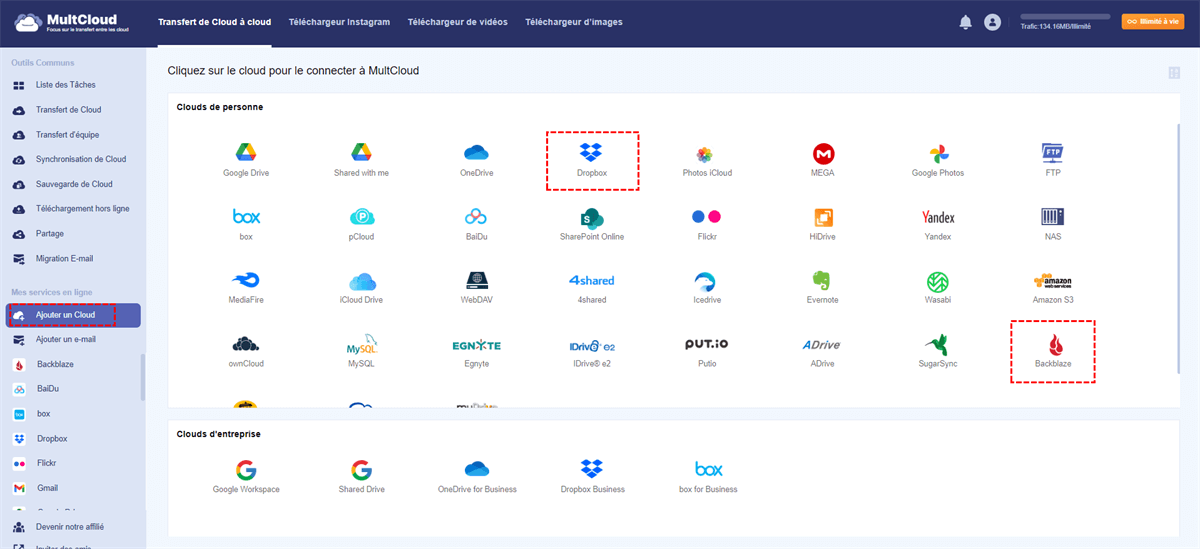Choose the Dropbox personal cloud icon
This screenshot has width=1200, height=549.
click(592, 153)
